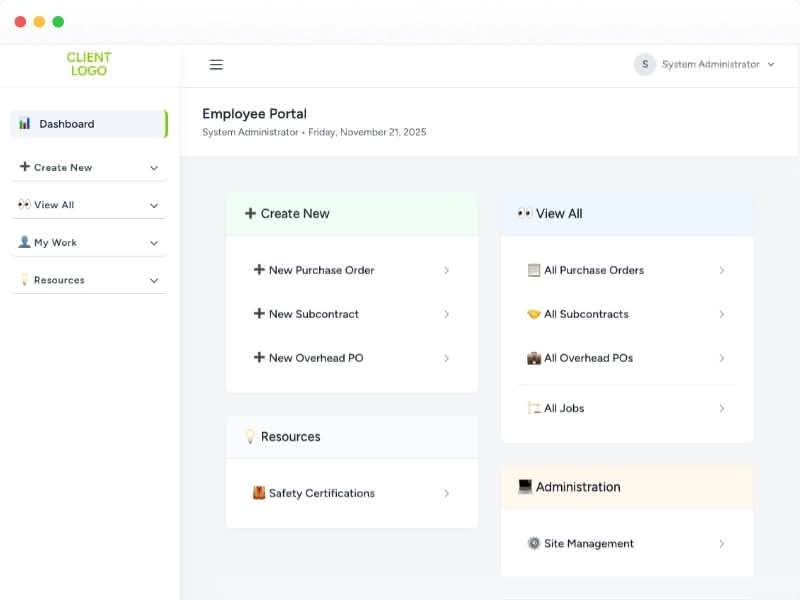
Task: Click the Site Management gear icon
Action: 532,543
